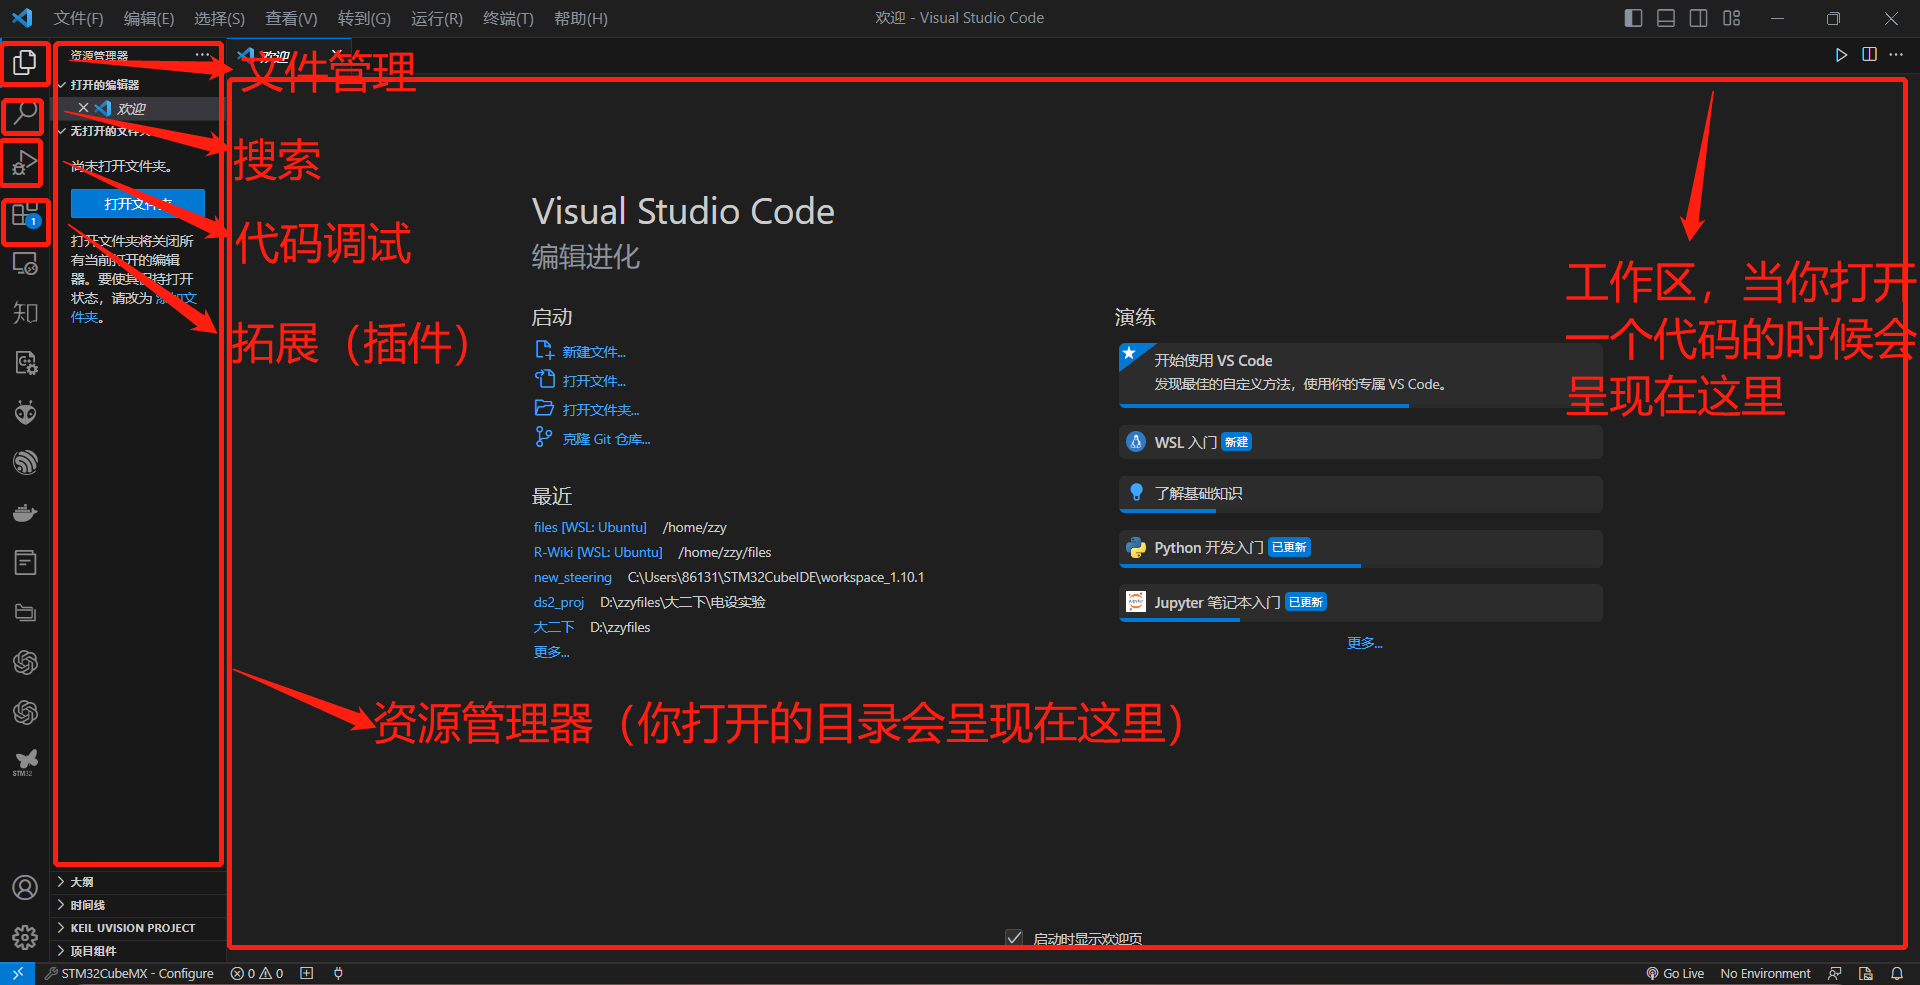This screenshot has height=985, width=1920.
Task: Open the 查看(V) menu
Action: coord(291,19)
